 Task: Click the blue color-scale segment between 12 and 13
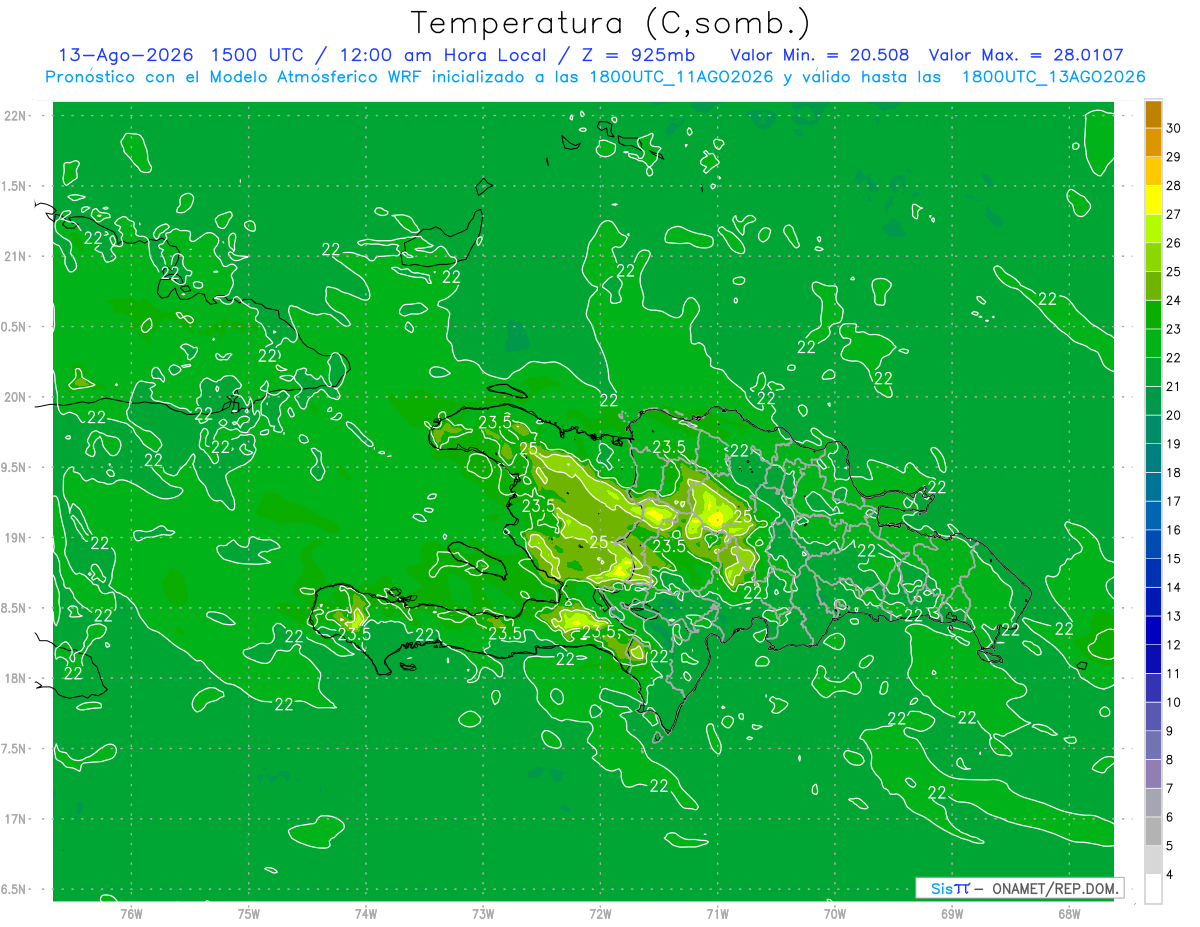click(1153, 631)
